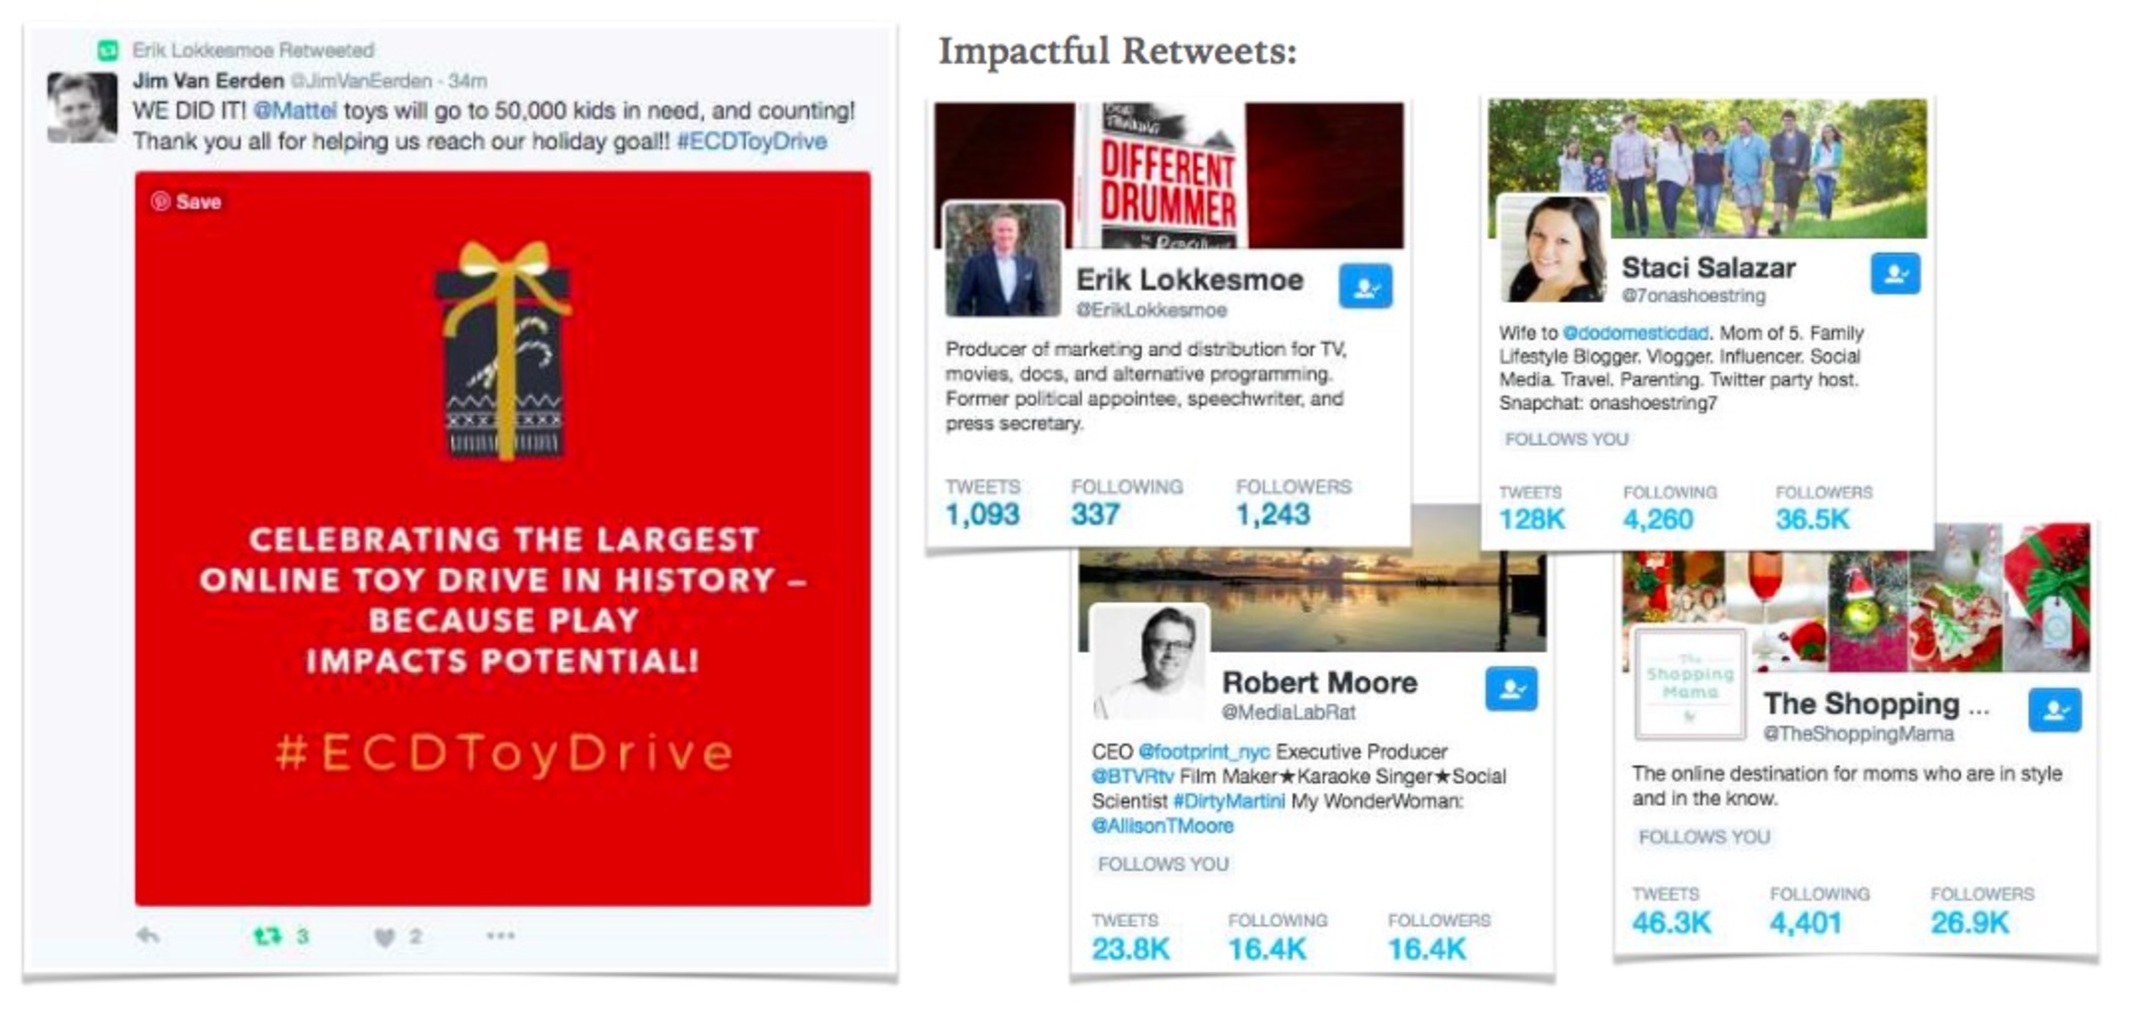Image resolution: width=2130 pixels, height=1024 pixels.
Task: Click the reply arrow under the tweet
Action: coord(148,936)
